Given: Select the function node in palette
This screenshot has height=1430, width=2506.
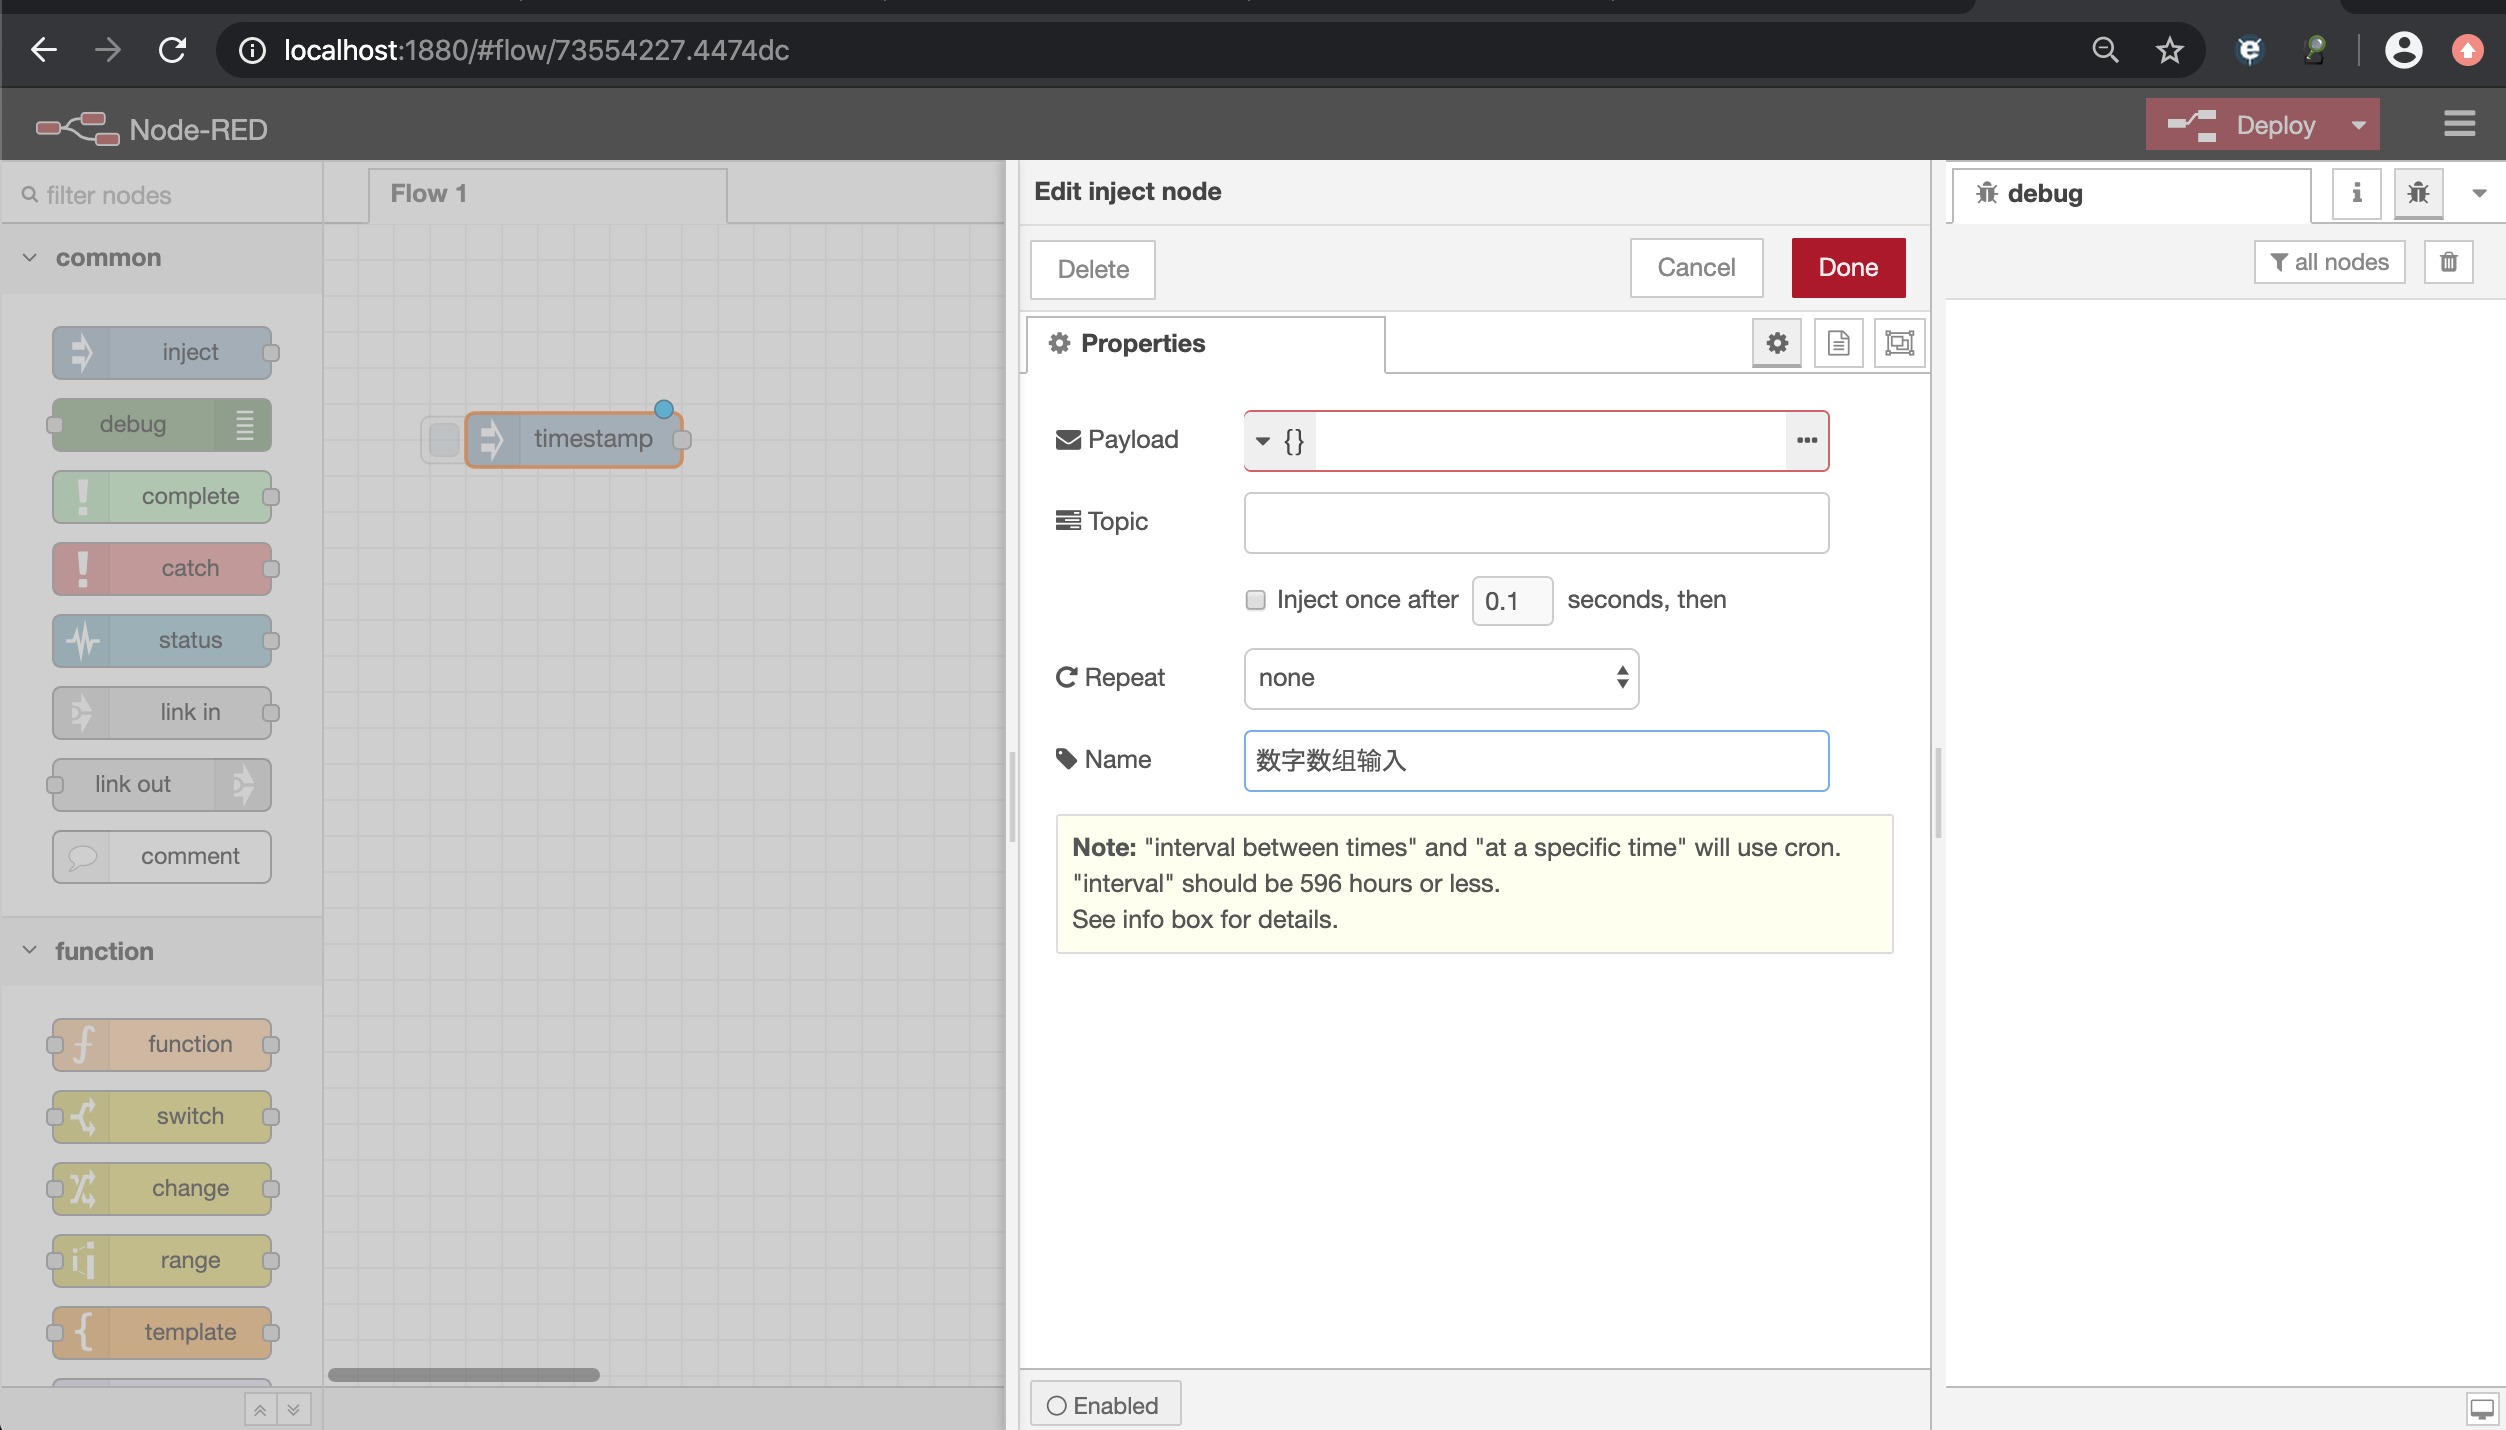Looking at the screenshot, I should tap(162, 1044).
